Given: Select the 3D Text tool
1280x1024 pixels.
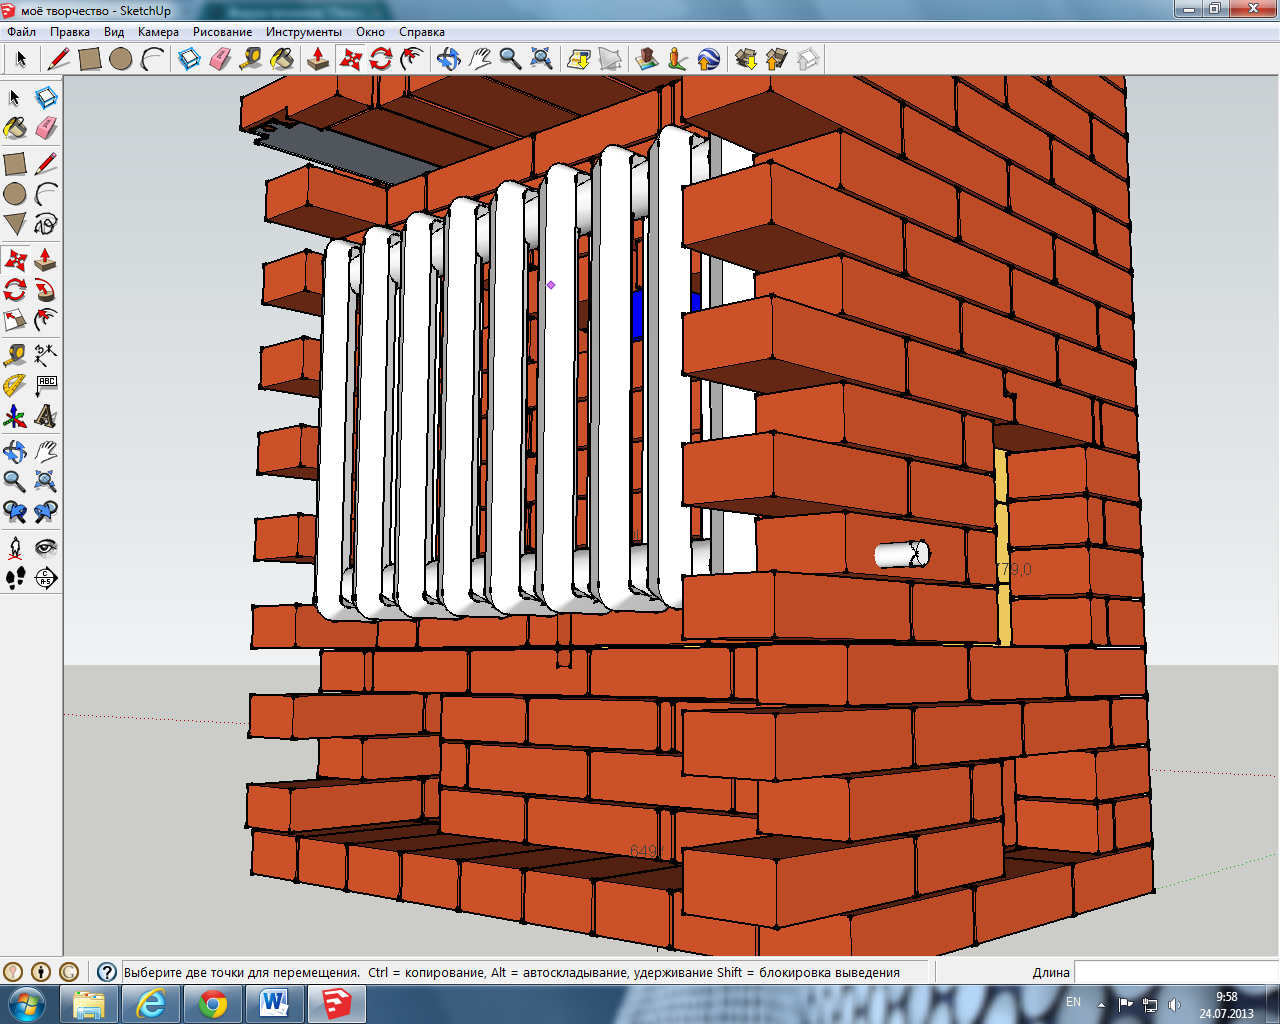Looking at the screenshot, I should (x=46, y=416).
